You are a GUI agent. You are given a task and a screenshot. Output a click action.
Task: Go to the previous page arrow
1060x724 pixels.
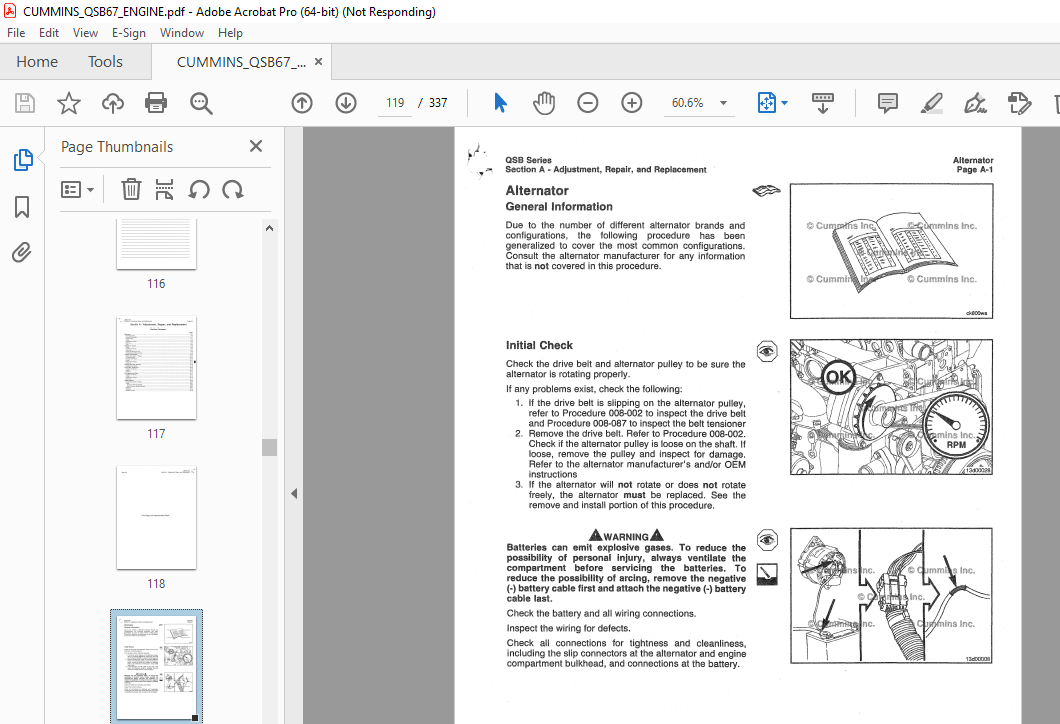pos(302,103)
